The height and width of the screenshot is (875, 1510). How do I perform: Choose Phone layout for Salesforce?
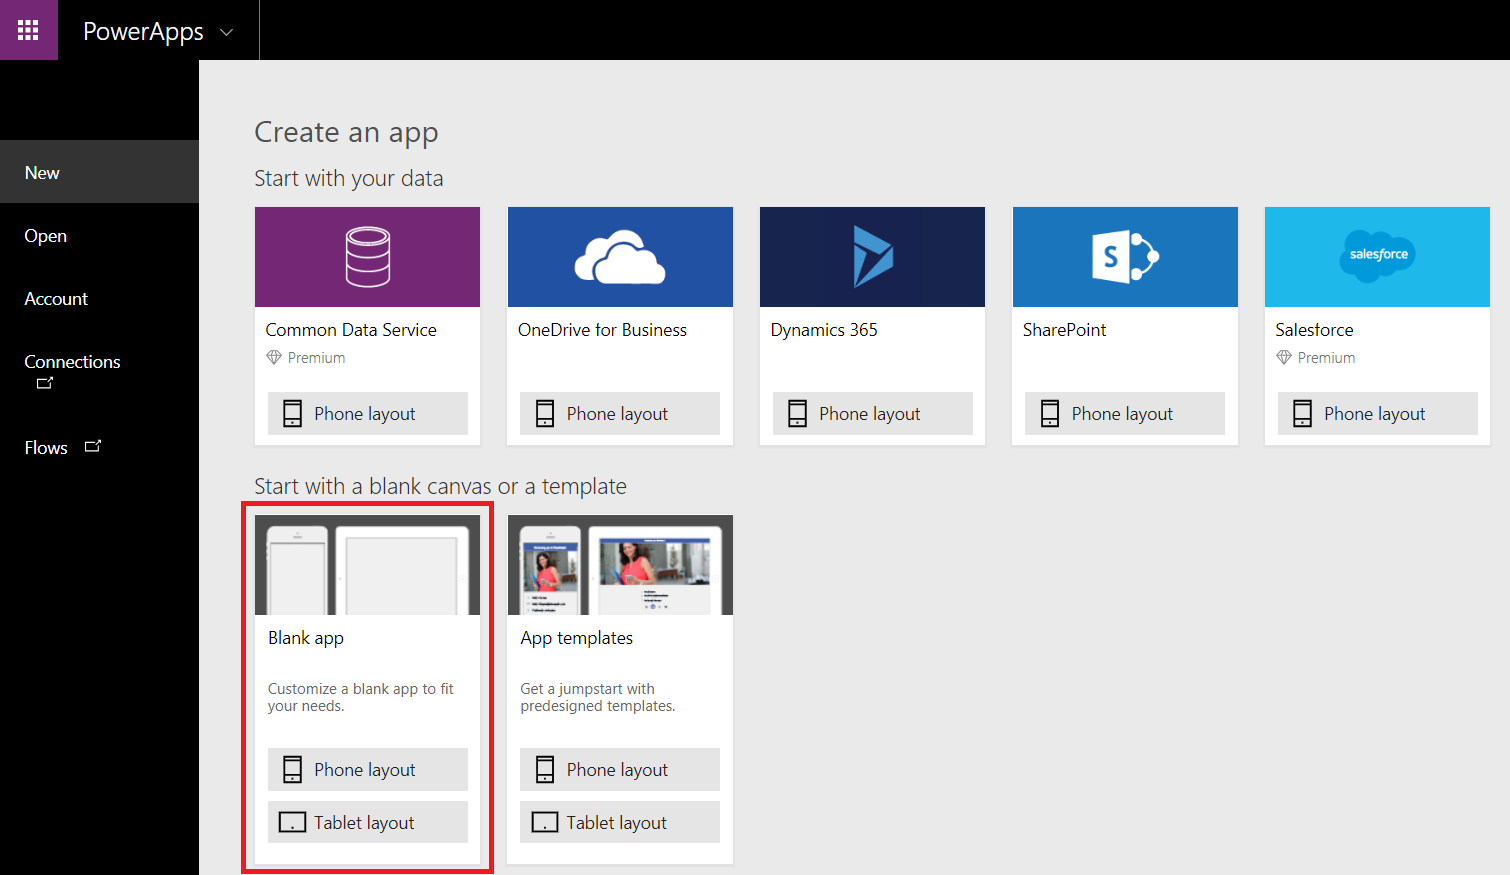(x=1377, y=413)
